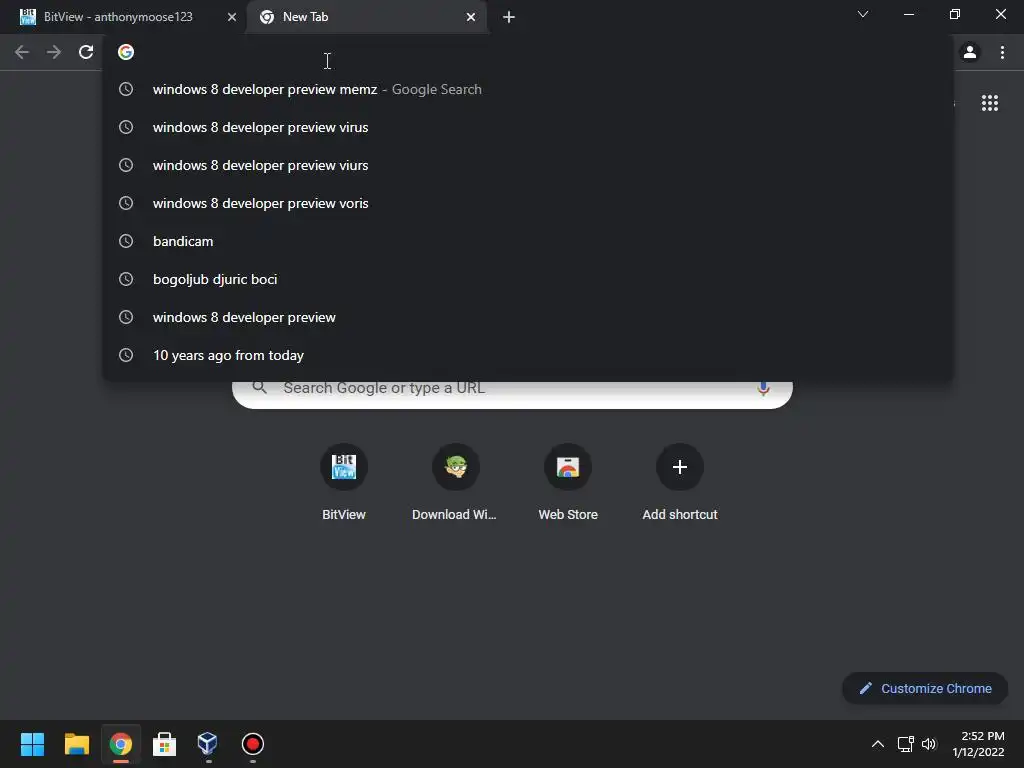Viewport: 1024px width, 768px height.
Task: Click the clock history icon beside bandicam
Action: (126, 241)
